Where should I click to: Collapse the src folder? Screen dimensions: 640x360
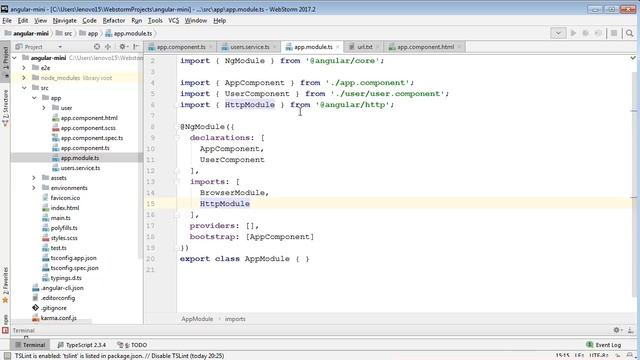coord(24,88)
